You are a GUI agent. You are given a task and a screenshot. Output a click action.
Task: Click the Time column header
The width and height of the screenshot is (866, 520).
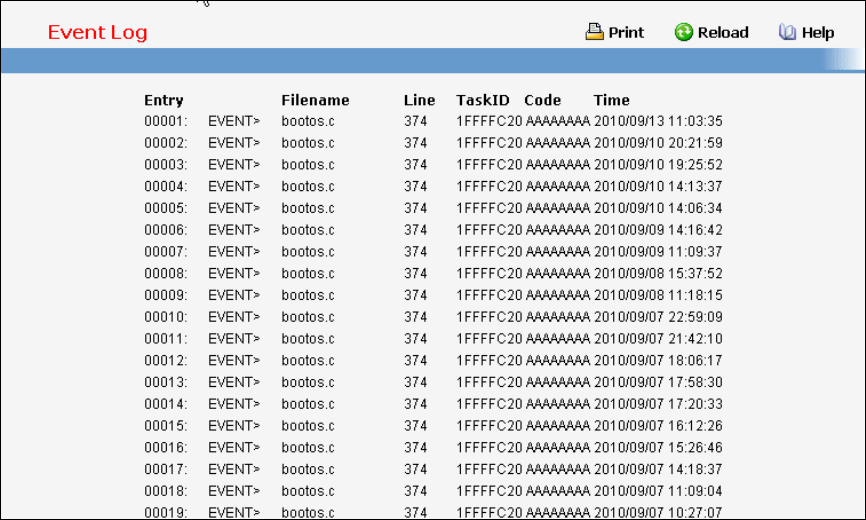(x=611, y=100)
